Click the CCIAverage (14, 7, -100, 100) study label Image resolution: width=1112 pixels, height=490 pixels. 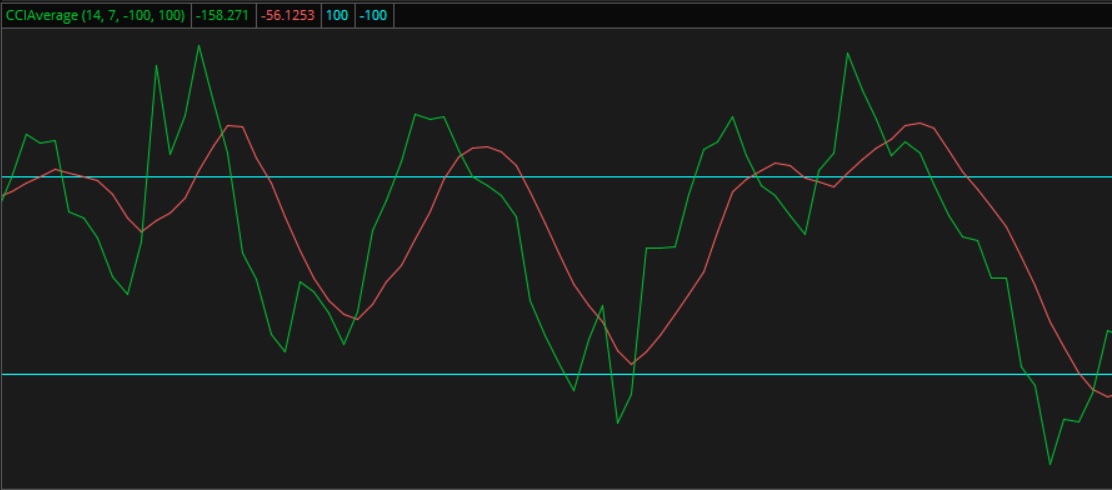point(96,16)
